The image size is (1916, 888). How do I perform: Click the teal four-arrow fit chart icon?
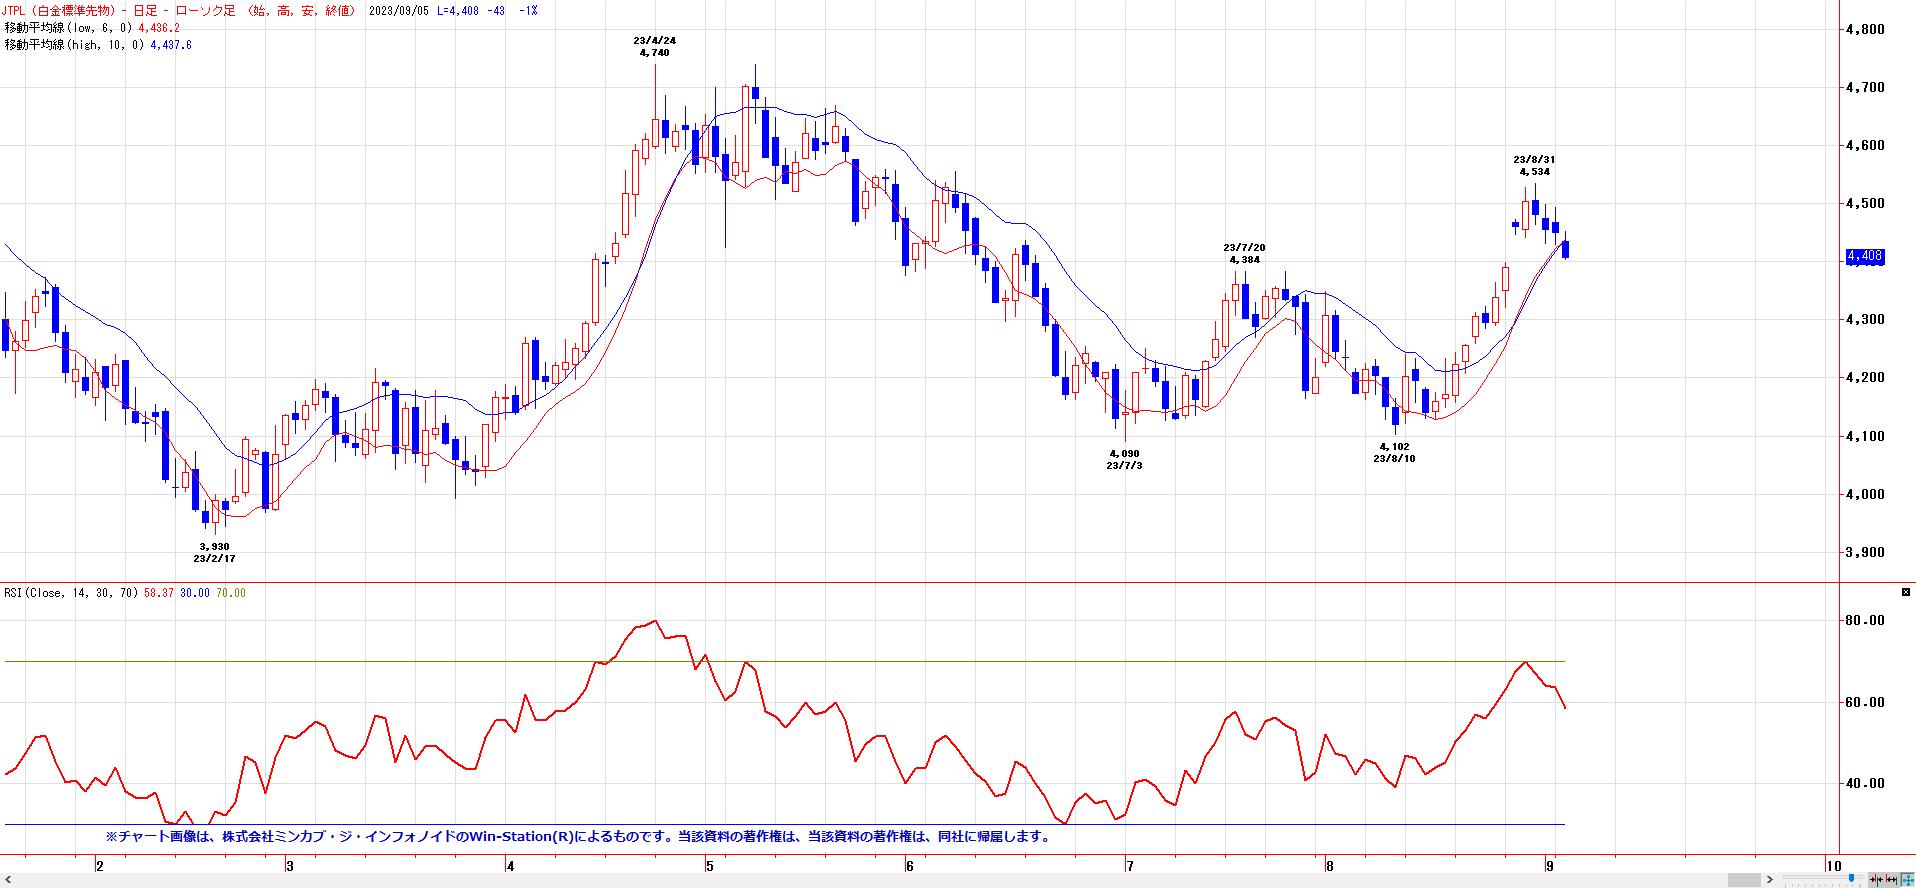coord(1907,880)
